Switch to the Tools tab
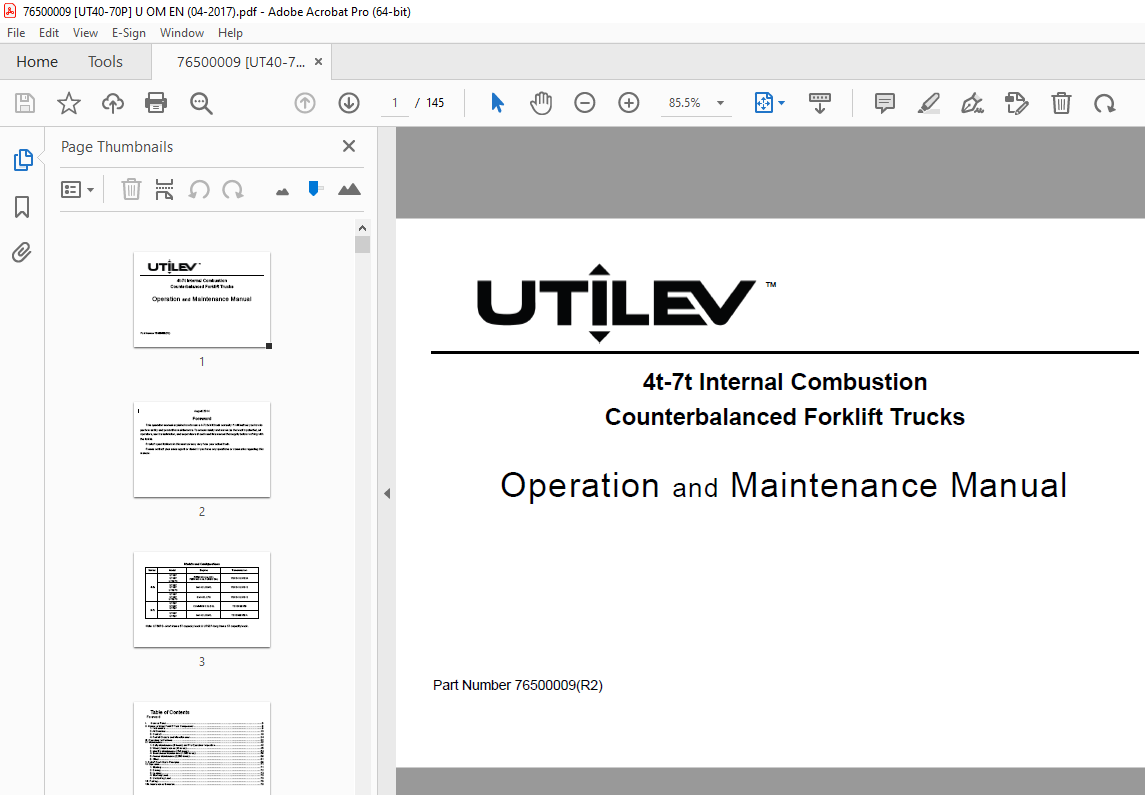The height and width of the screenshot is (795, 1145). tap(105, 62)
